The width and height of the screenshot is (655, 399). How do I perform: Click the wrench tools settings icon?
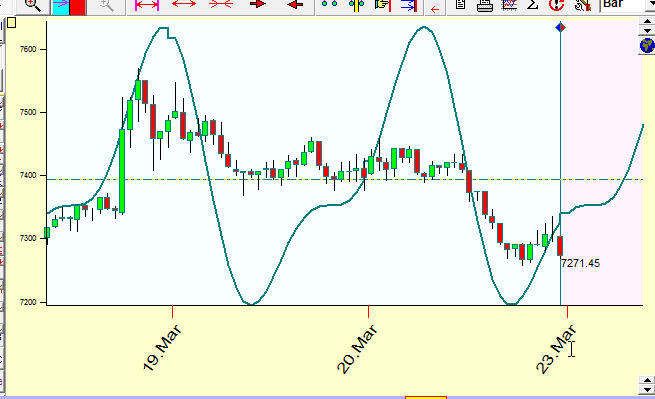582,5
